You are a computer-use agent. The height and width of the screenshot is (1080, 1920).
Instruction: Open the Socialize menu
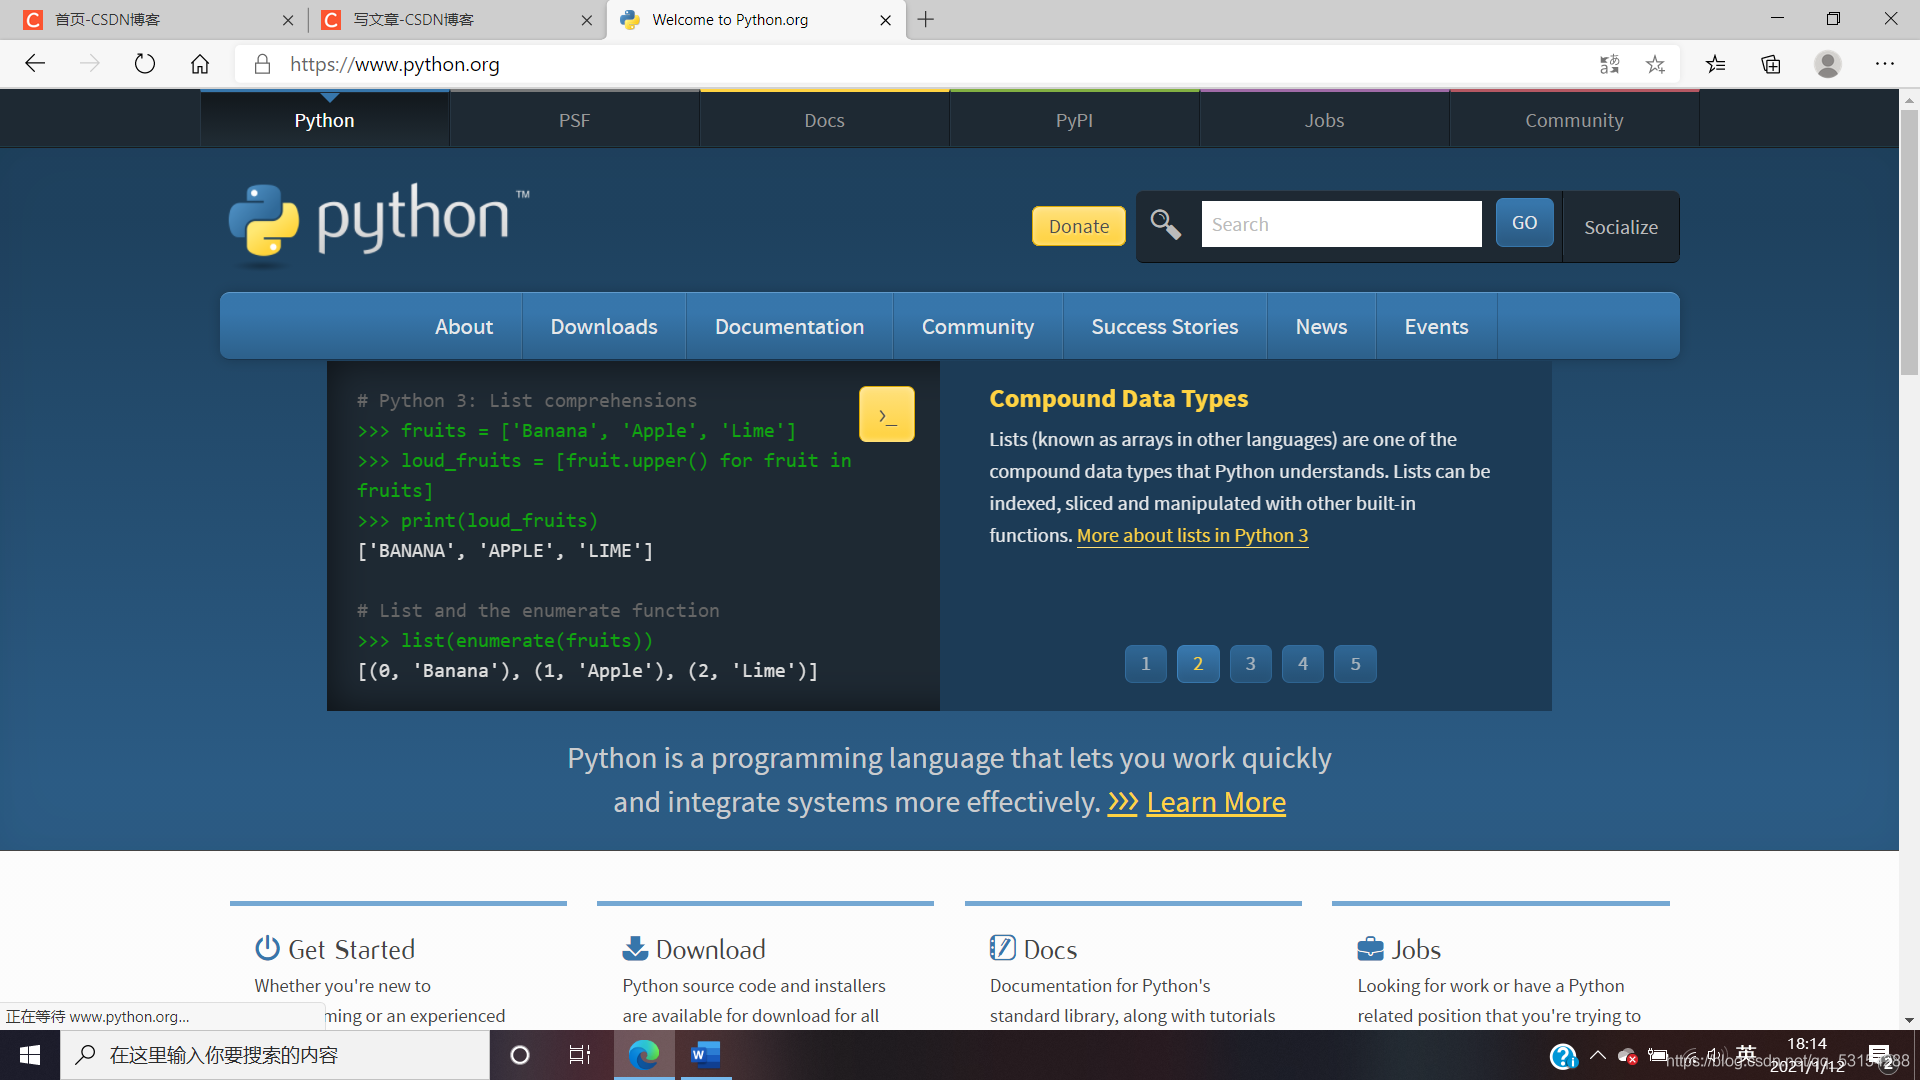(1621, 227)
